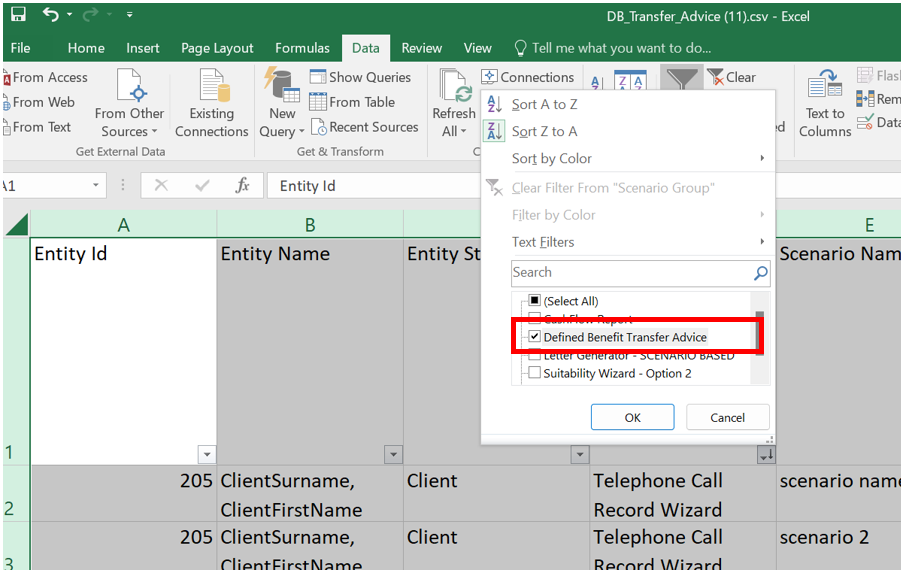Open the Name Box dropdown arrow

[x=95, y=186]
